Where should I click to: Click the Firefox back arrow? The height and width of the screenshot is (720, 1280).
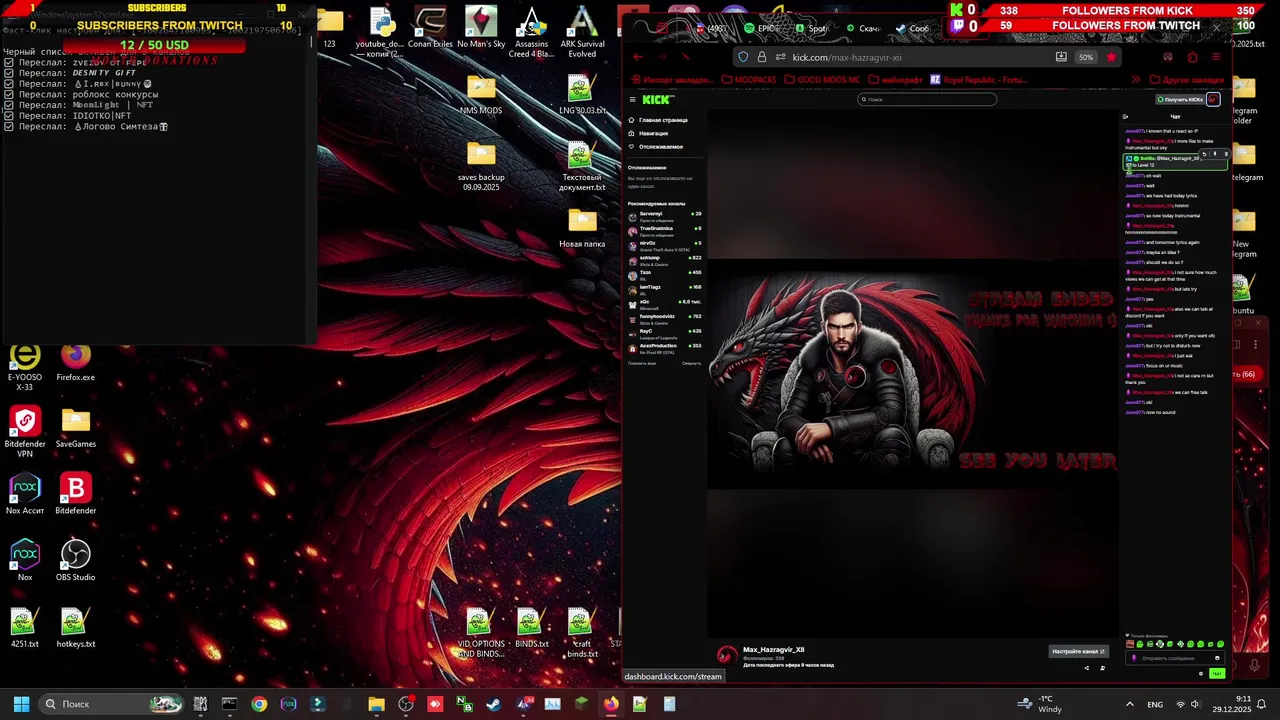638,57
